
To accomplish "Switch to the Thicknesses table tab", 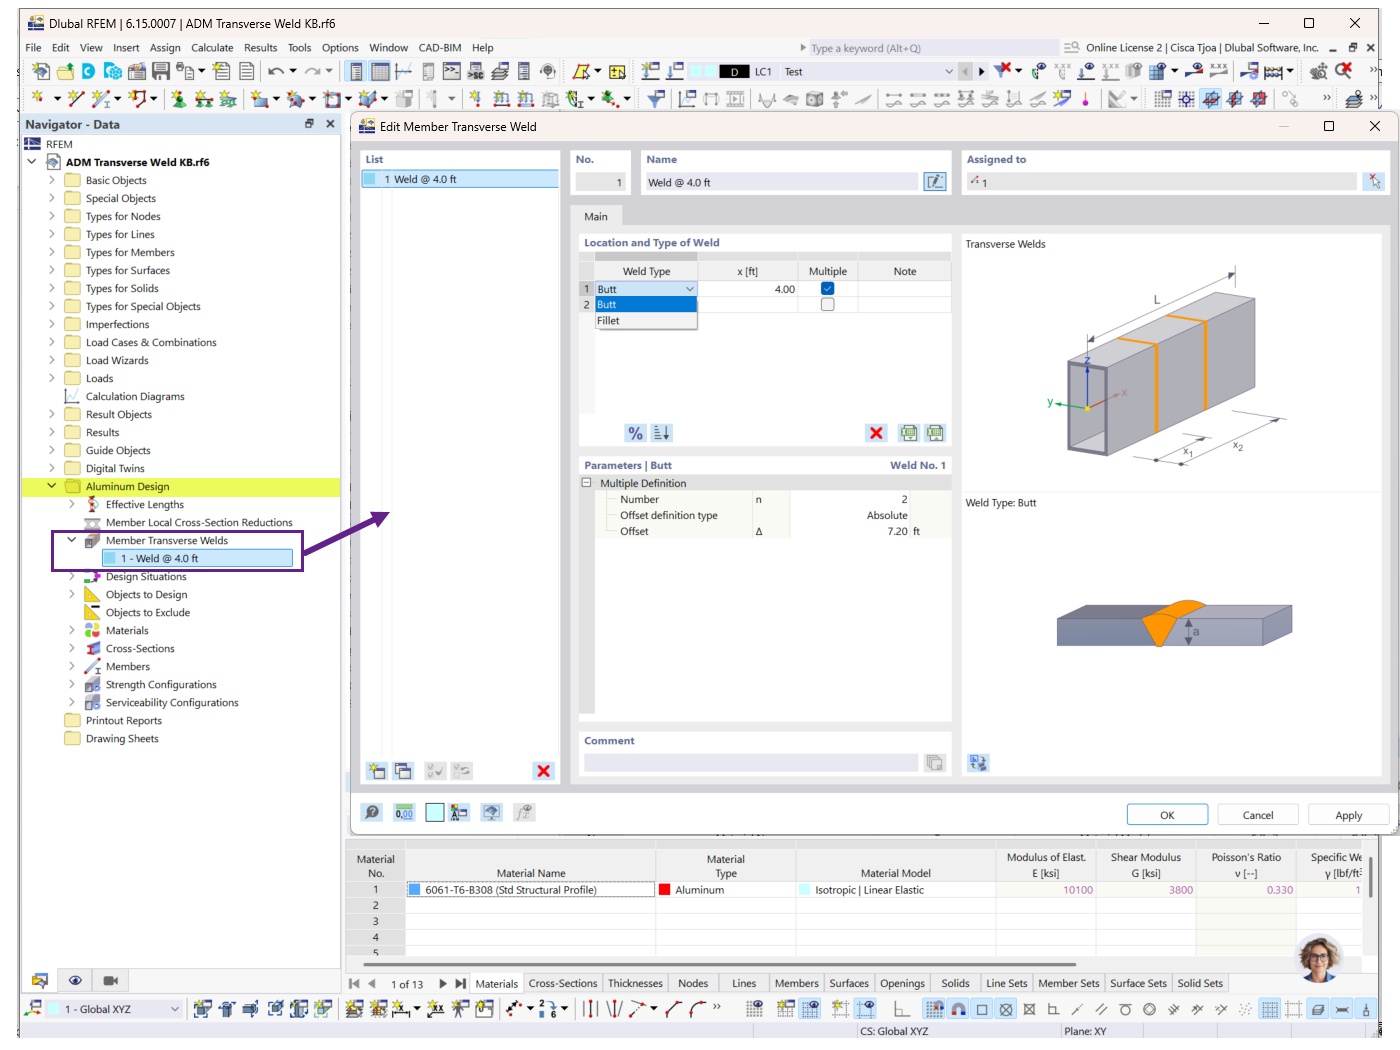I will [x=635, y=984].
